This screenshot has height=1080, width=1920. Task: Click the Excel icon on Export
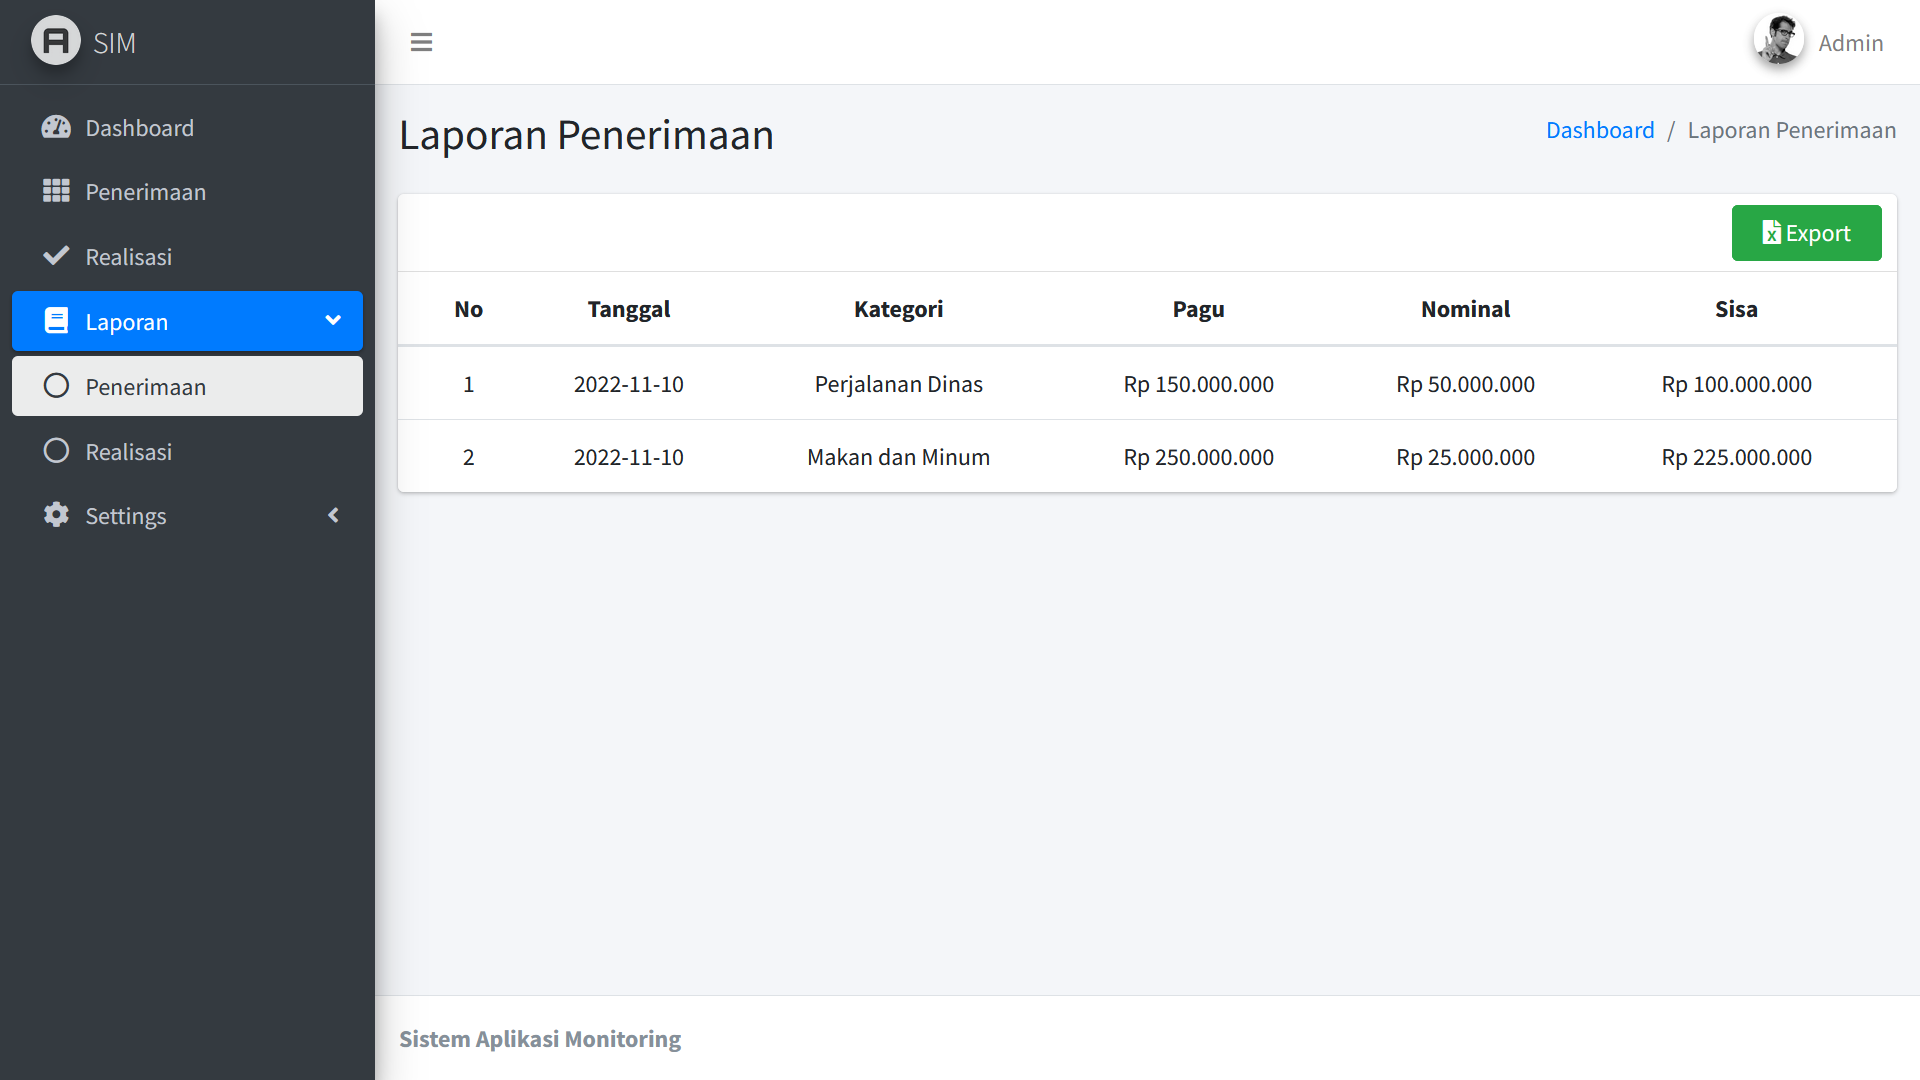coord(1771,233)
